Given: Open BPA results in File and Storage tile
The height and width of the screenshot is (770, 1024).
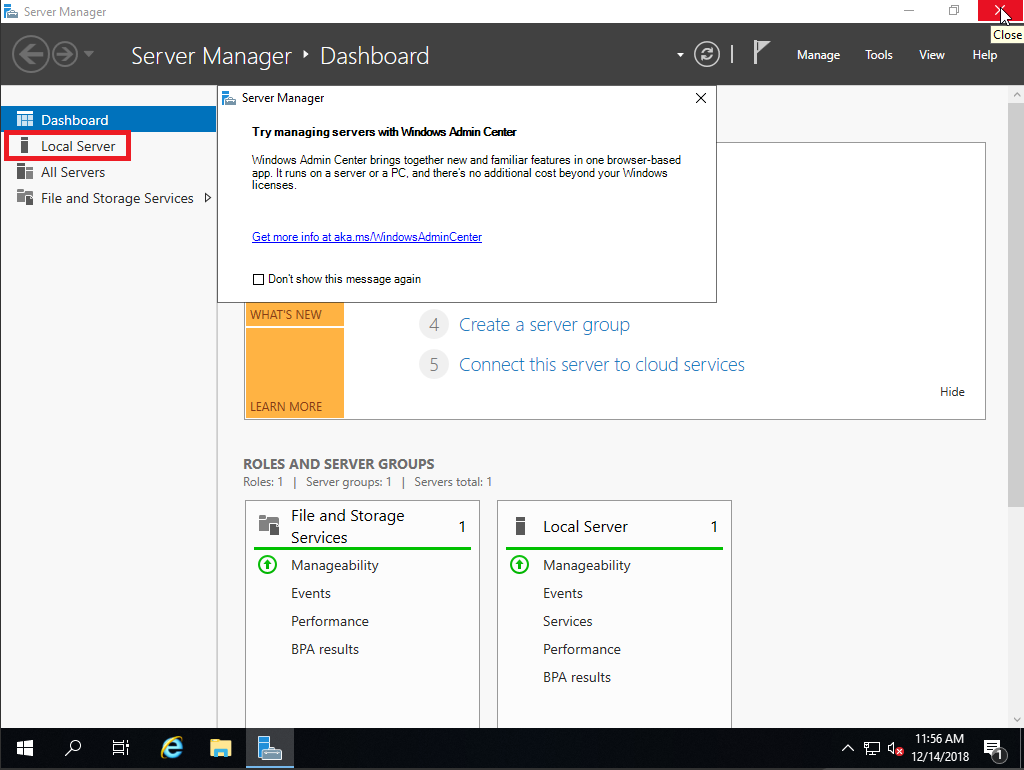Looking at the screenshot, I should [325, 649].
